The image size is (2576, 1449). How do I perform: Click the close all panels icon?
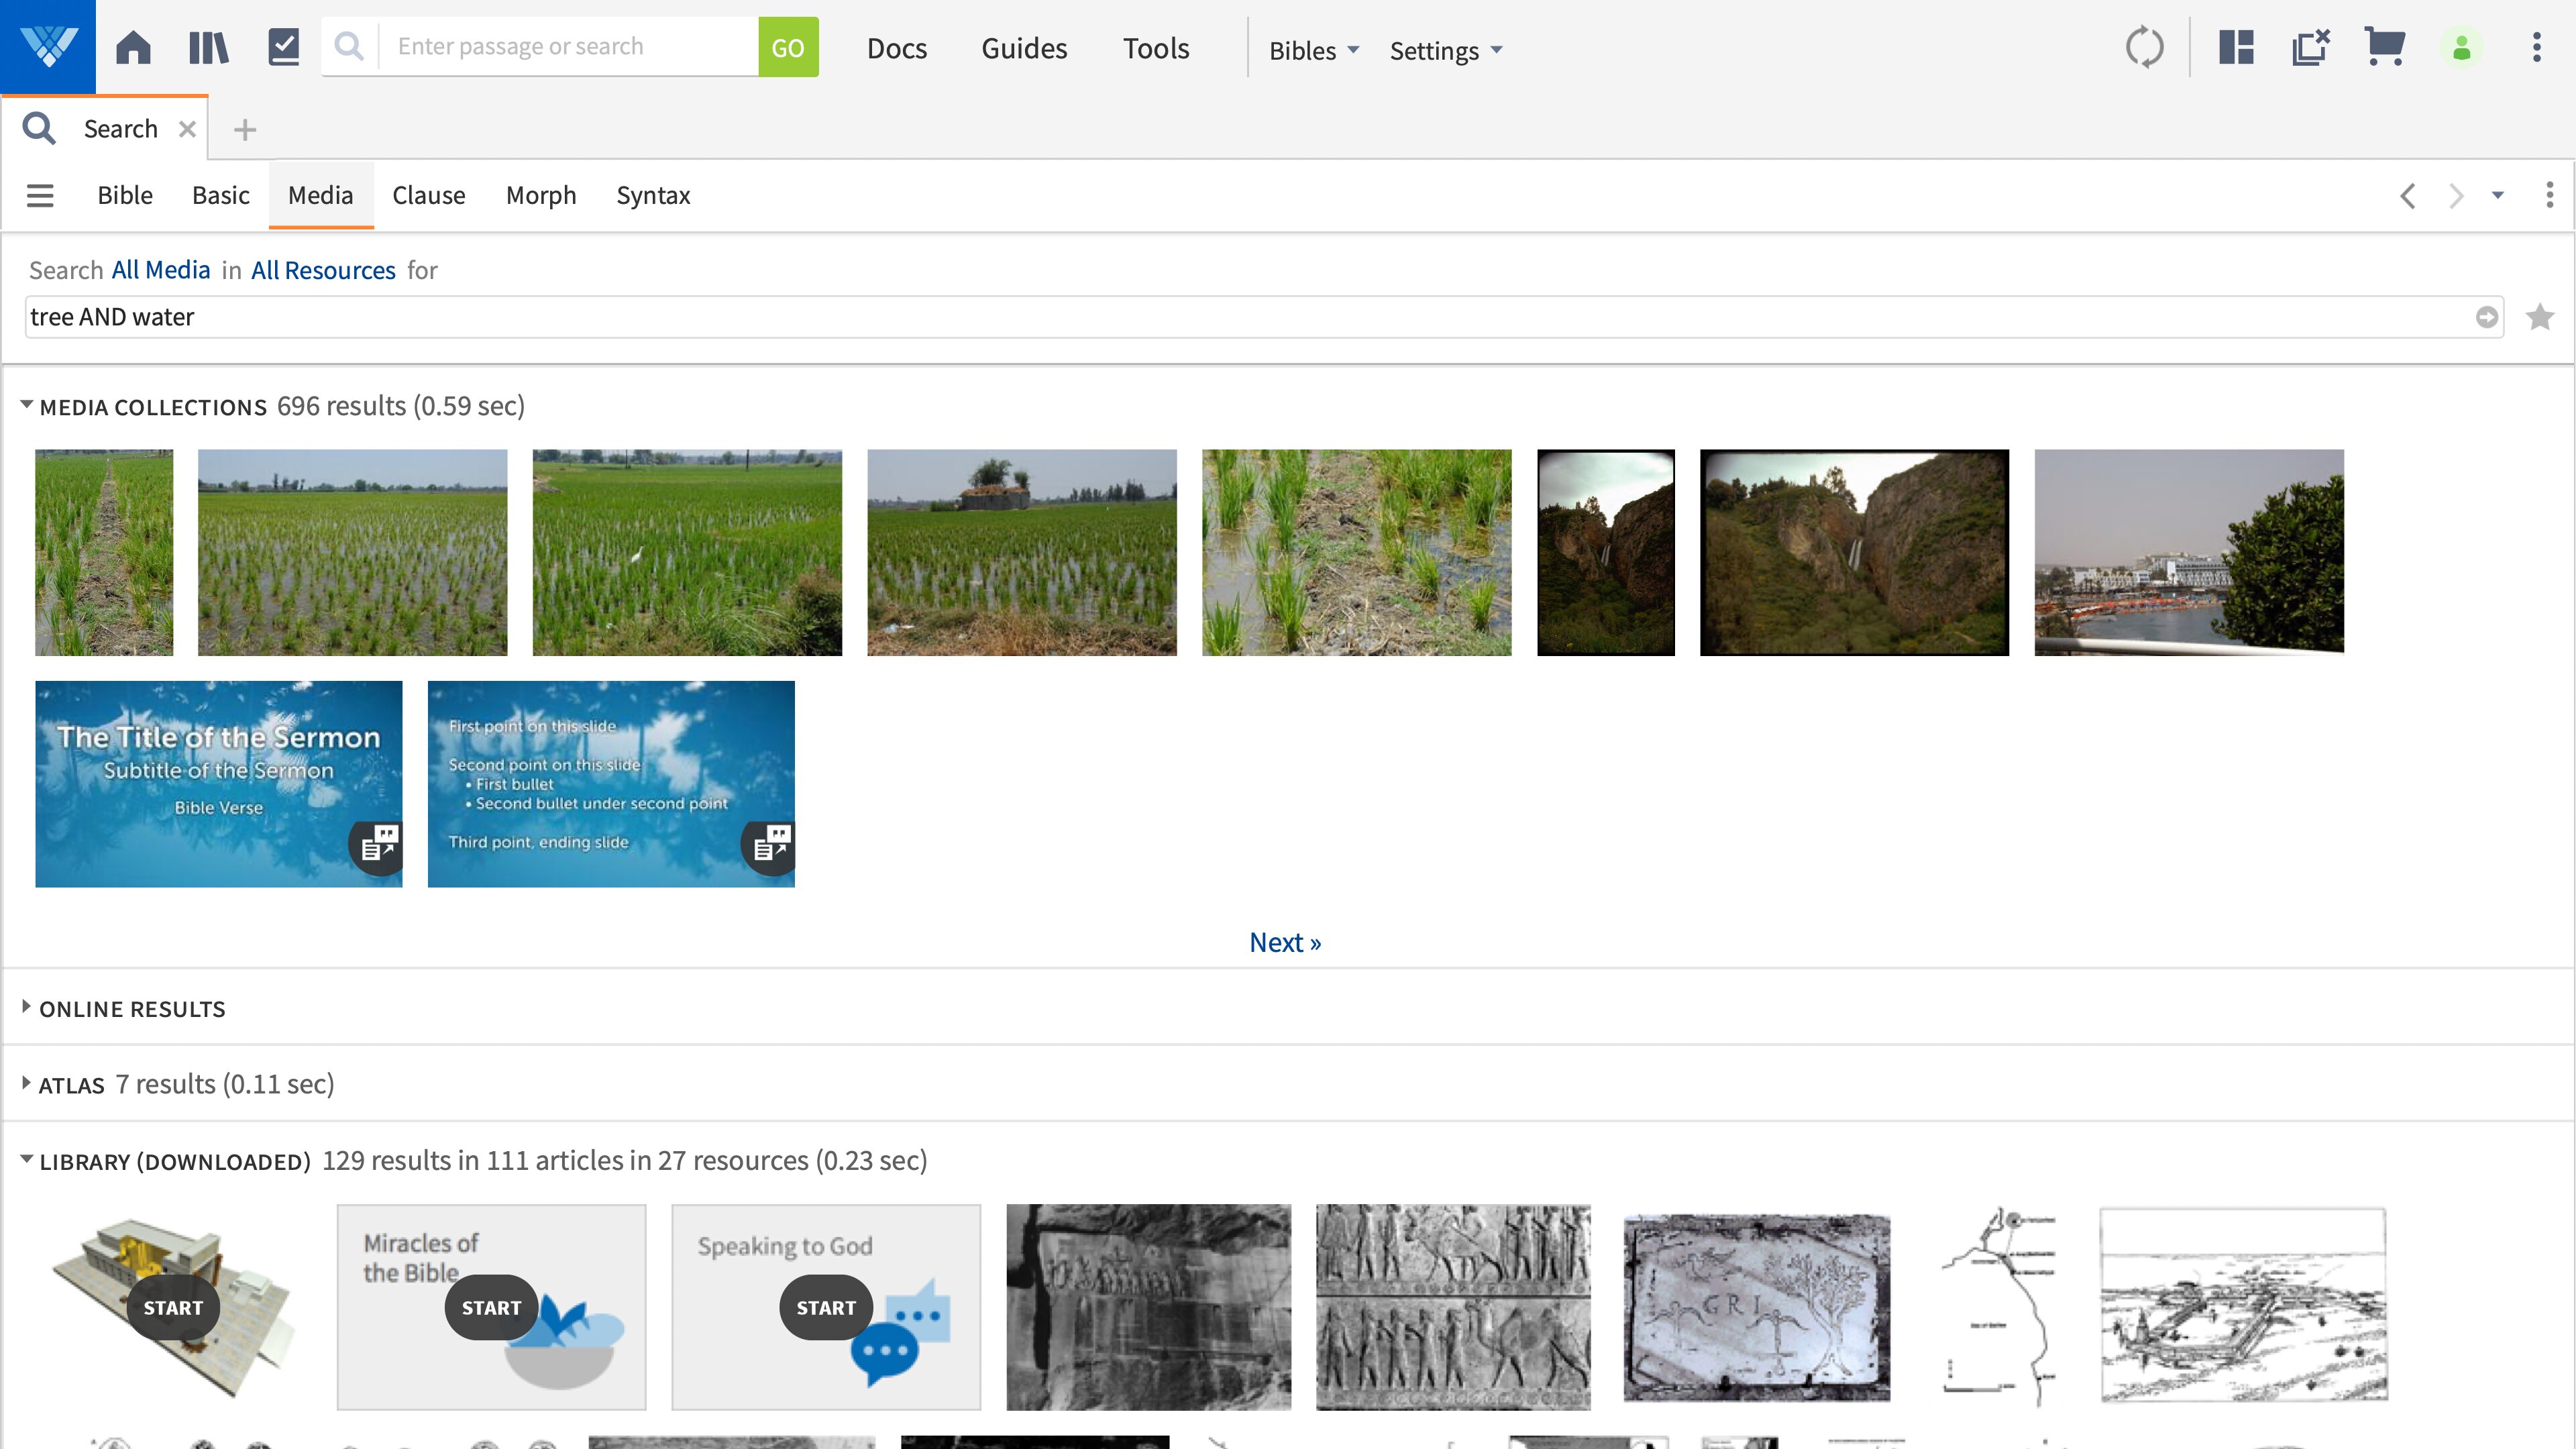[2310, 47]
